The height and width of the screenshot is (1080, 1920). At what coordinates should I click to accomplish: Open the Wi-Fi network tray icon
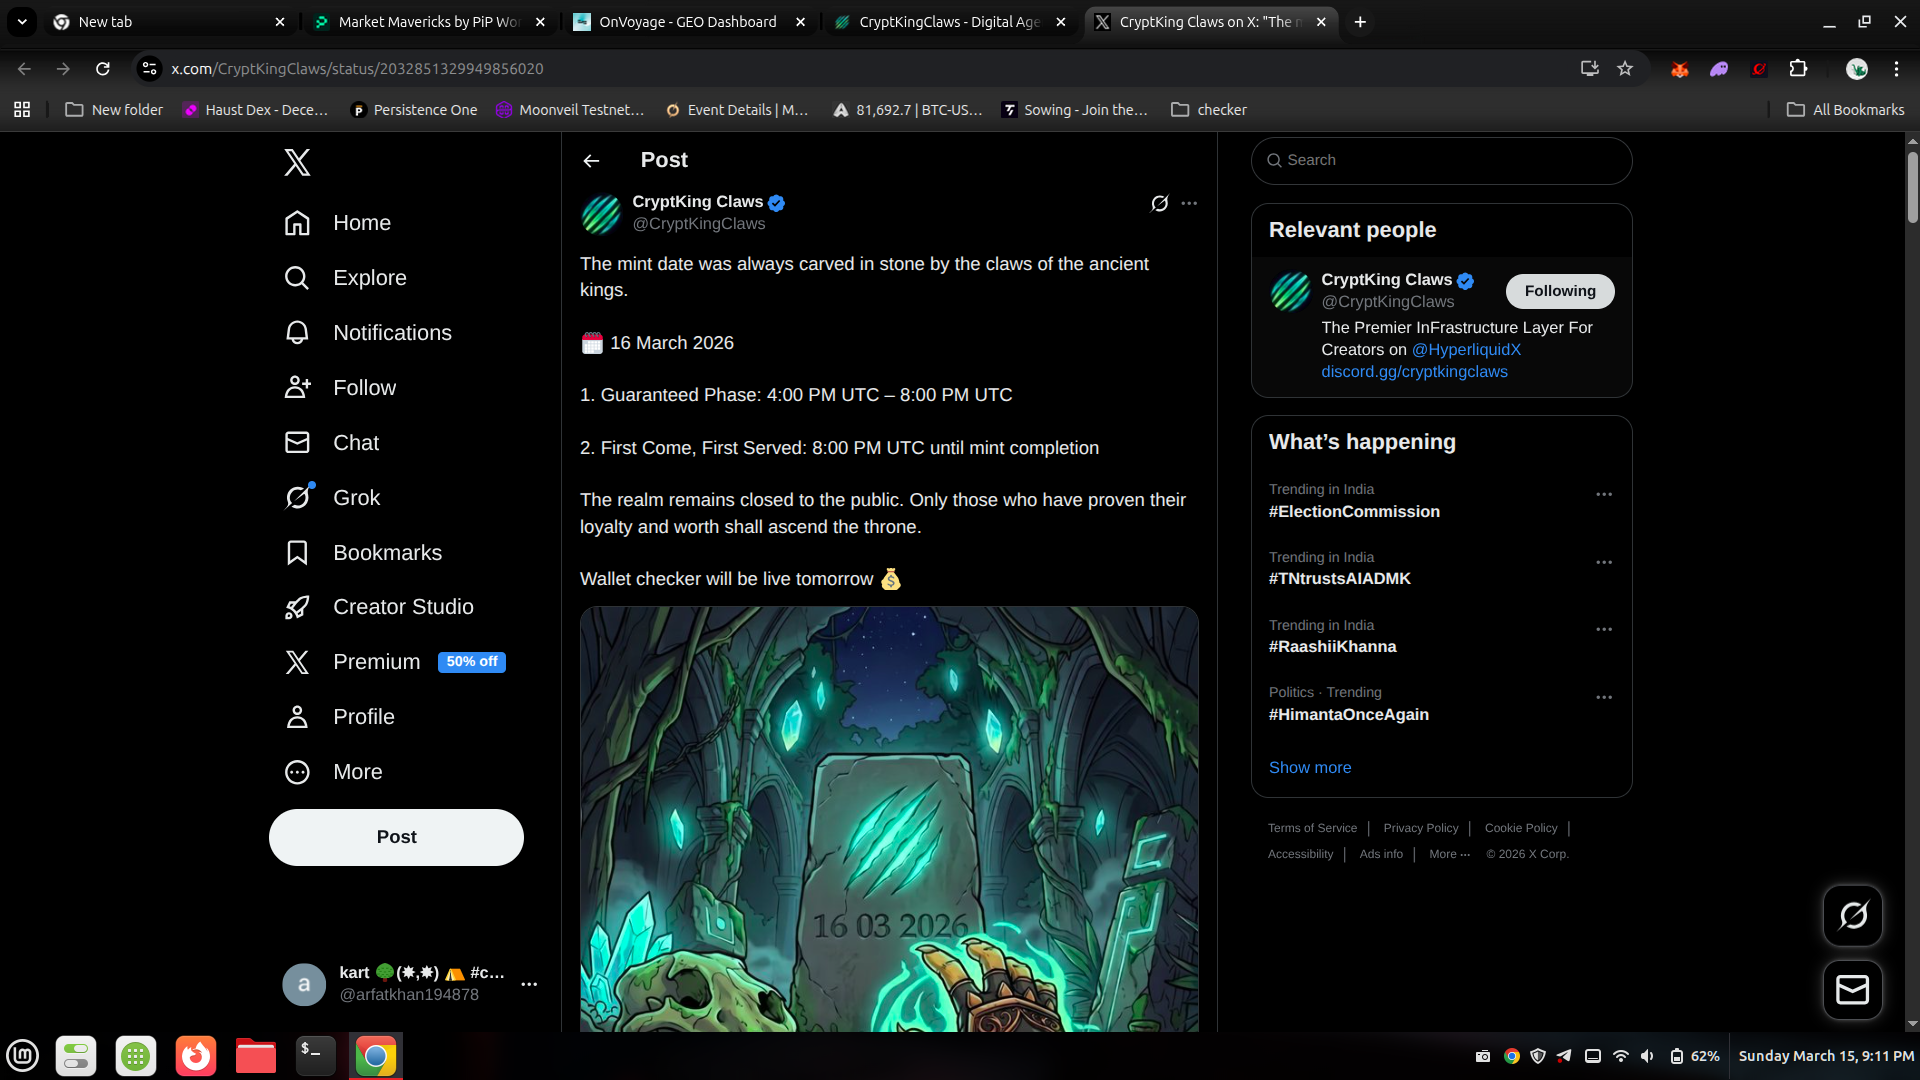point(1620,1056)
